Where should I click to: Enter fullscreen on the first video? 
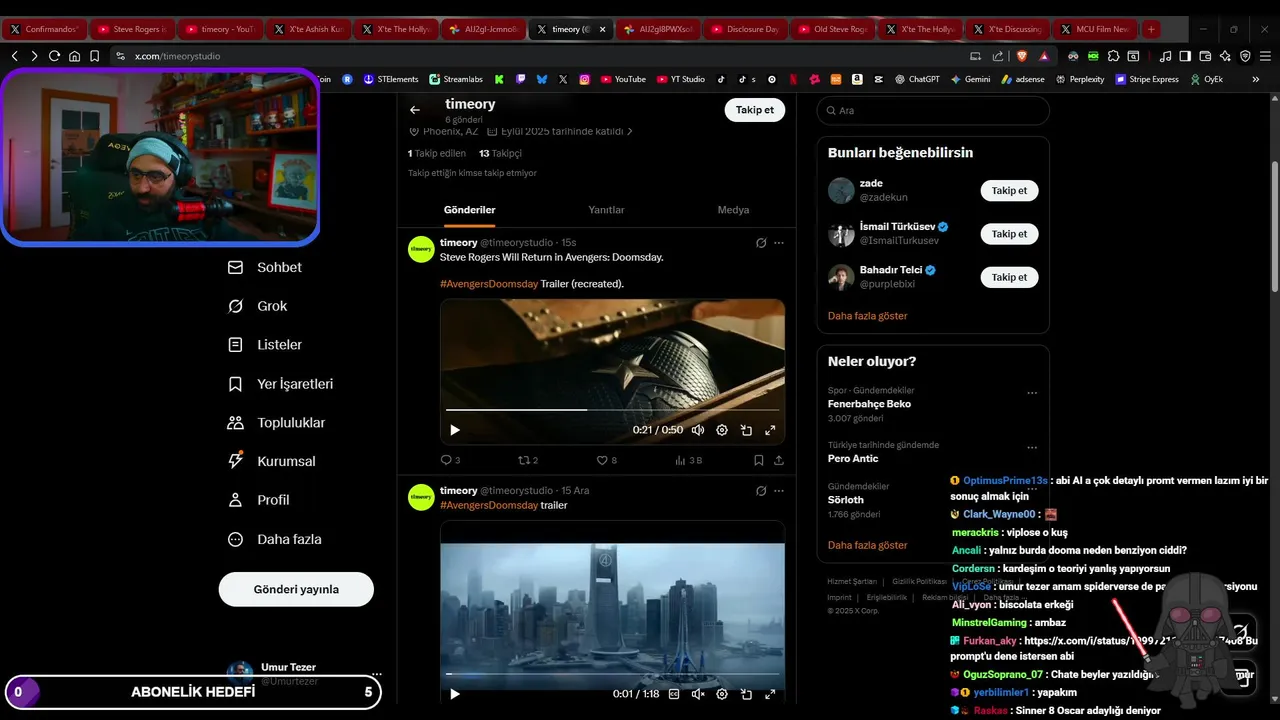tap(770, 430)
